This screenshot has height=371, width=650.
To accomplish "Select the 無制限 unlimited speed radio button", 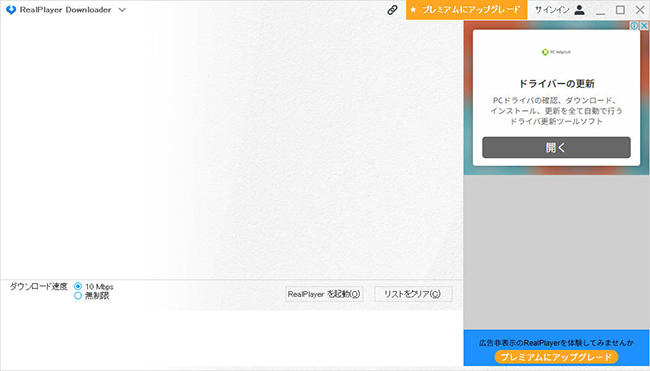I will 78,296.
